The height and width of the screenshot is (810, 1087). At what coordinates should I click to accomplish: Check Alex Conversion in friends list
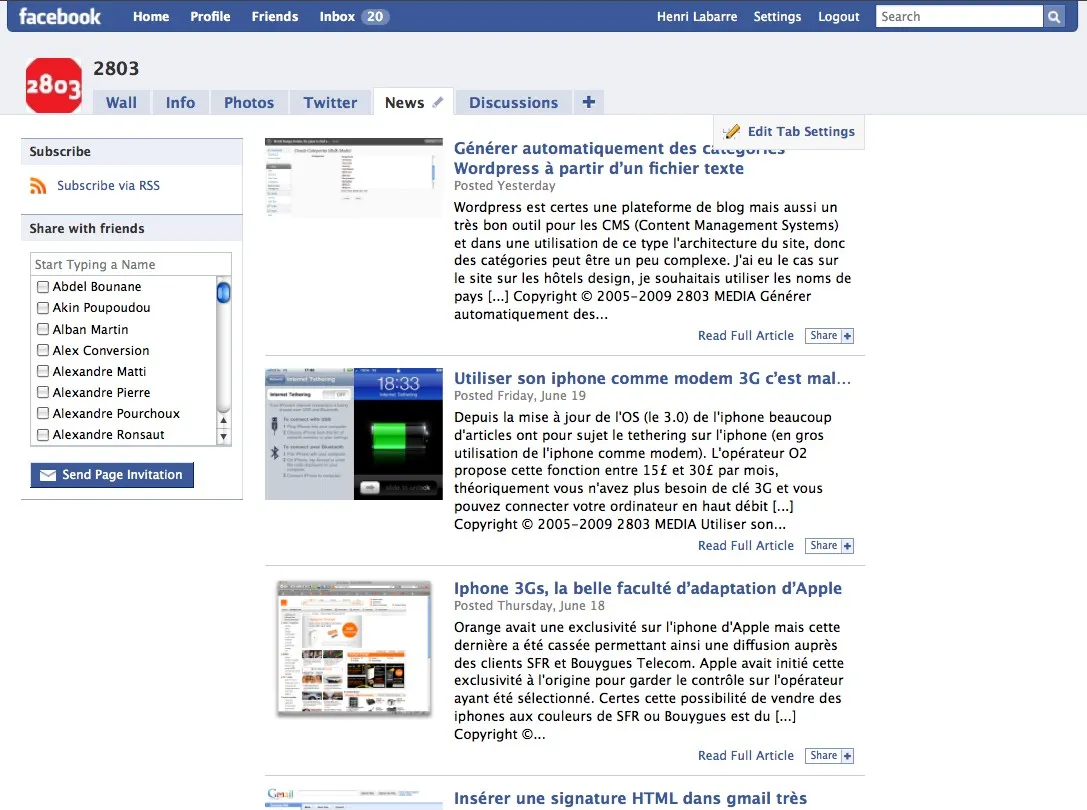click(x=43, y=350)
